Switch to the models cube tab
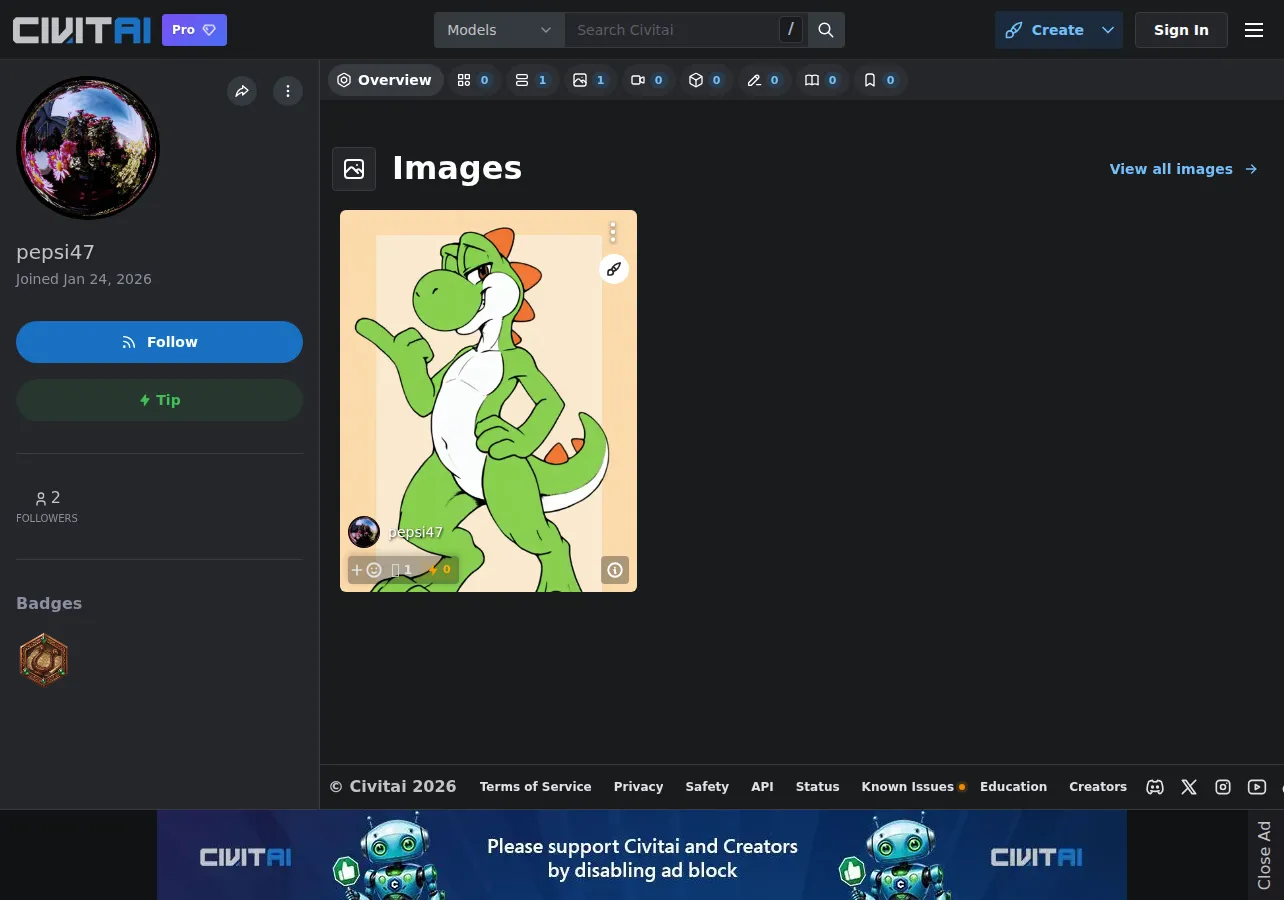 (x=706, y=80)
